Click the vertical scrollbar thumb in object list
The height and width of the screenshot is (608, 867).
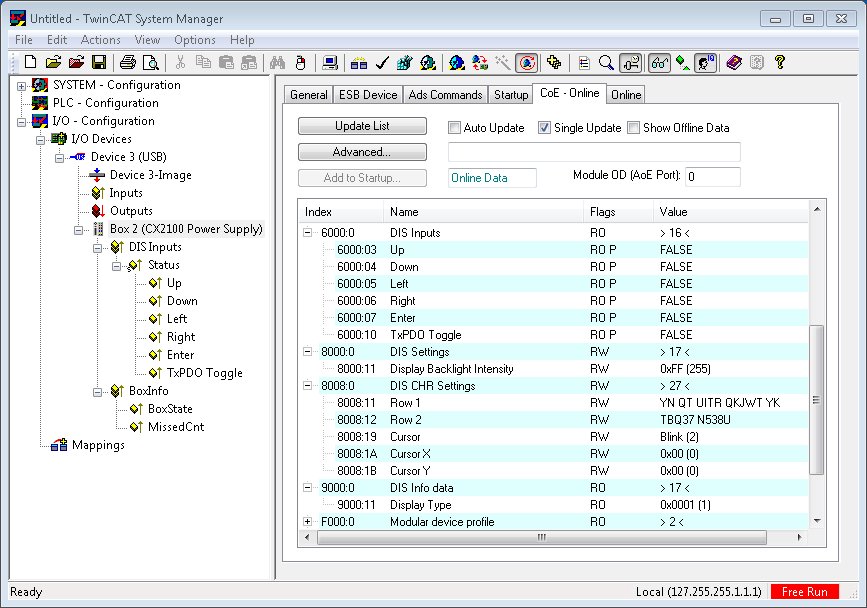pos(816,400)
